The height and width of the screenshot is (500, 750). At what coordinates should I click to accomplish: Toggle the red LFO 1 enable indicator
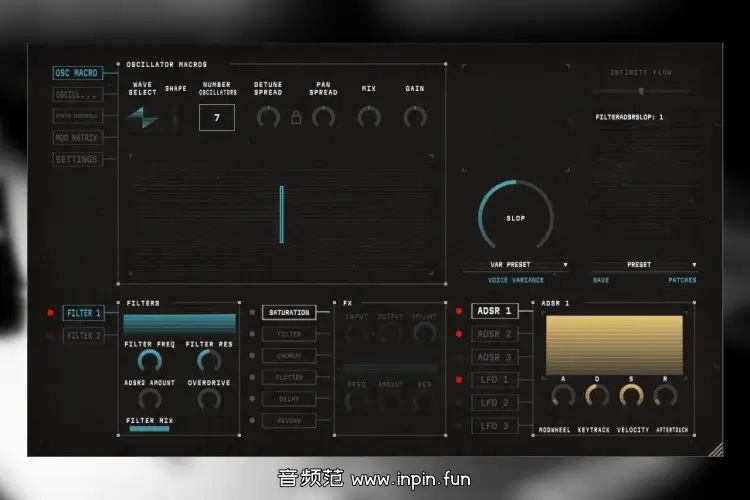pyautogui.click(x=459, y=380)
